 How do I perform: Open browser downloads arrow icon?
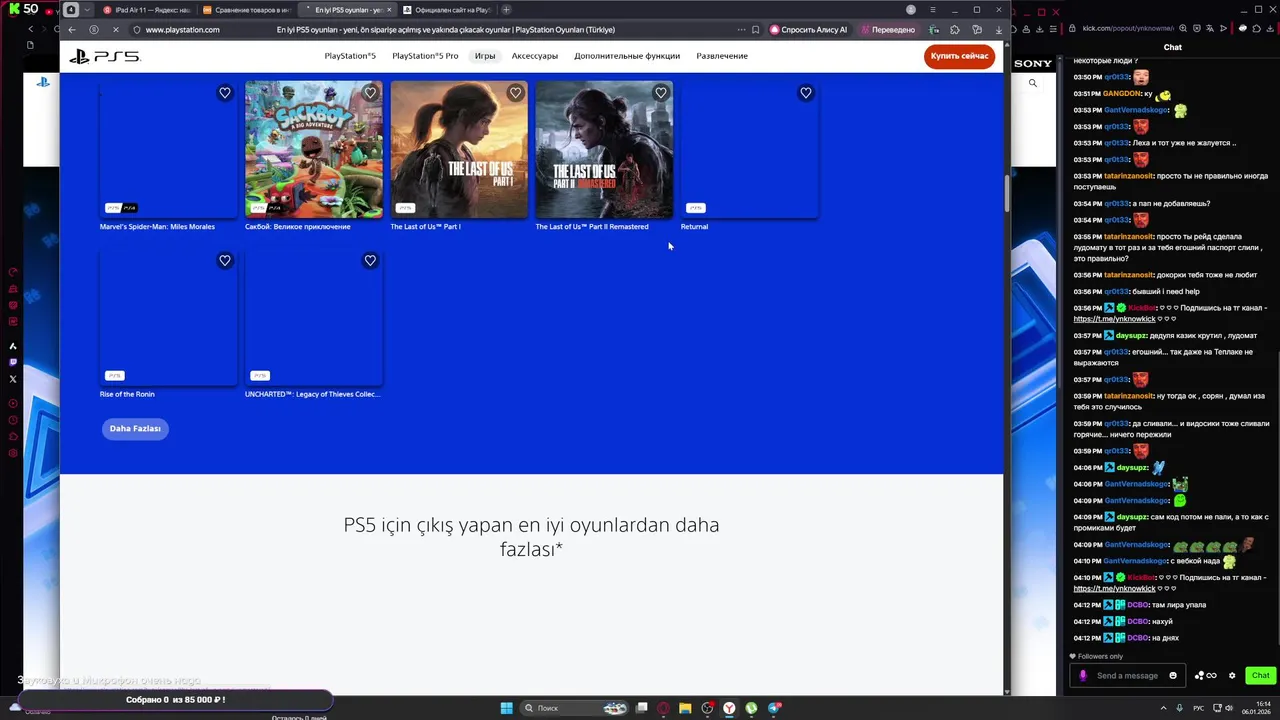(x=998, y=30)
